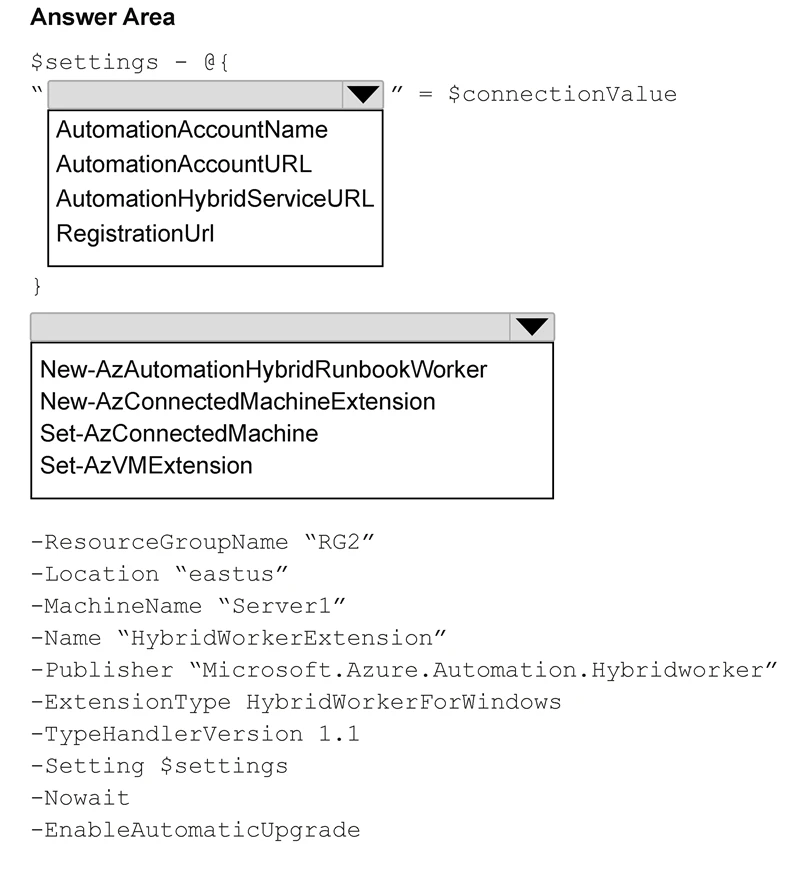The width and height of the screenshot is (808, 873).
Task: Select AutomationAccountName option
Action: [192, 130]
